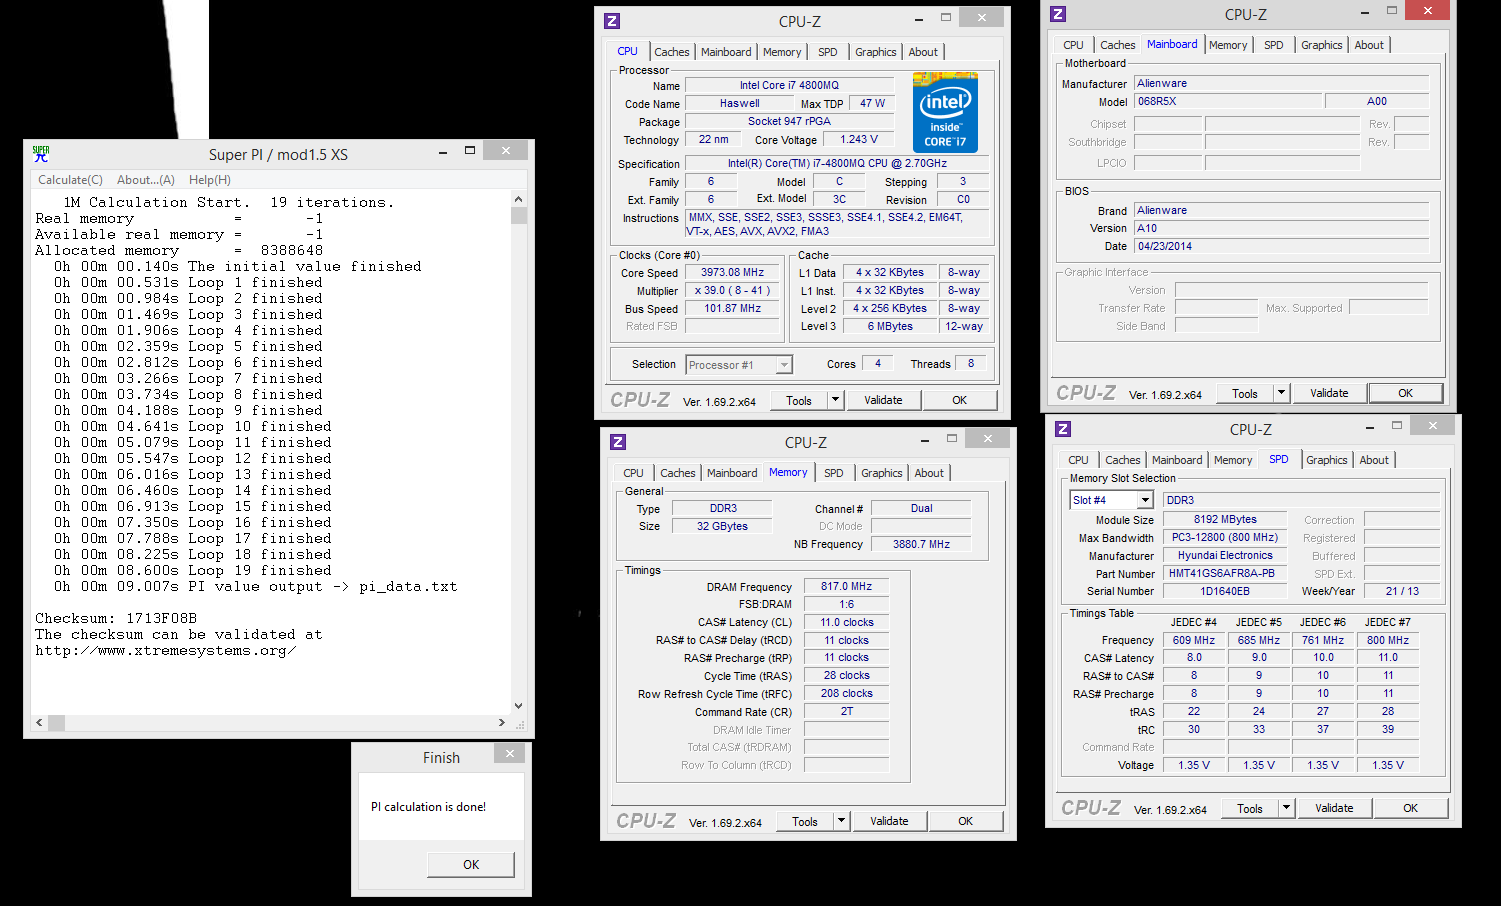The height and width of the screenshot is (906, 1501).
Task: Open the Calculate(C) menu in Super PI
Action: pos(70,180)
